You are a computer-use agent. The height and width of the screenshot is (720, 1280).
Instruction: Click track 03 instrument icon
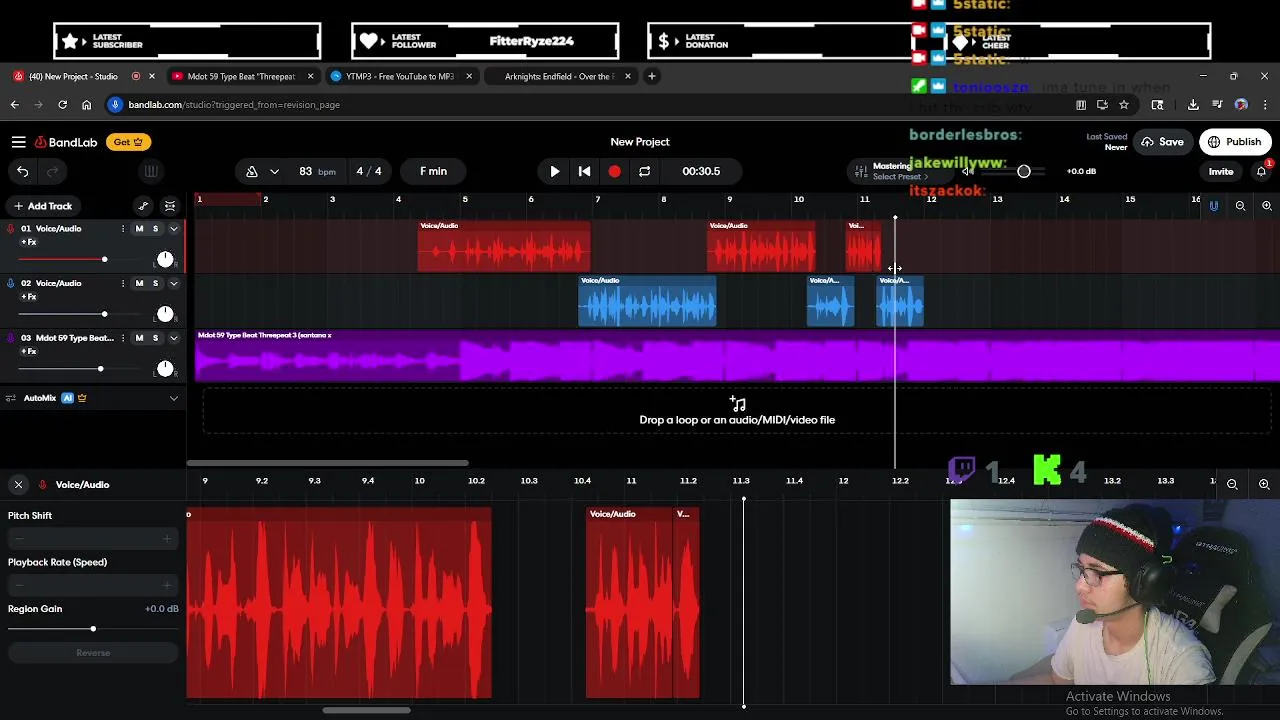[x=11, y=338]
